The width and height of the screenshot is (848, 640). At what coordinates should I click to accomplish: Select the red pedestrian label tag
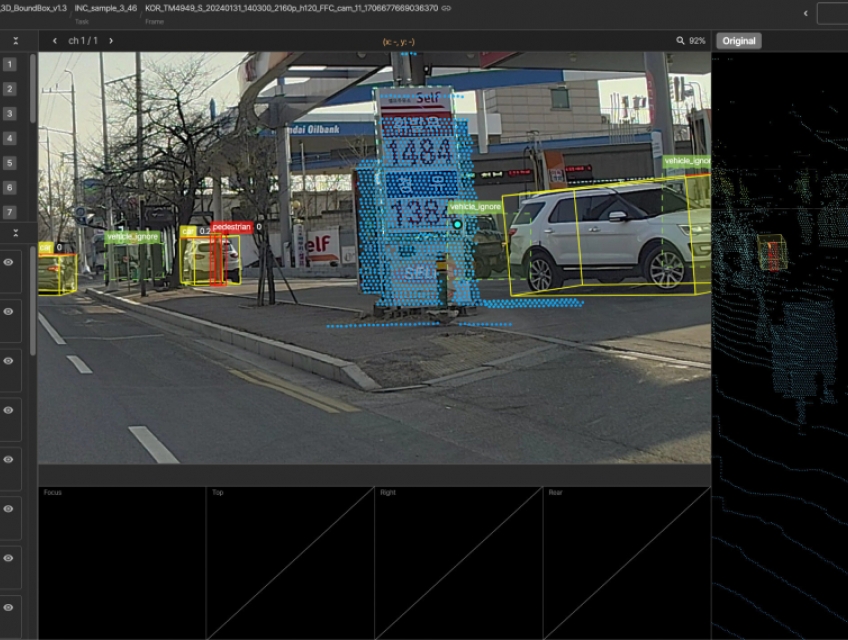[231, 227]
